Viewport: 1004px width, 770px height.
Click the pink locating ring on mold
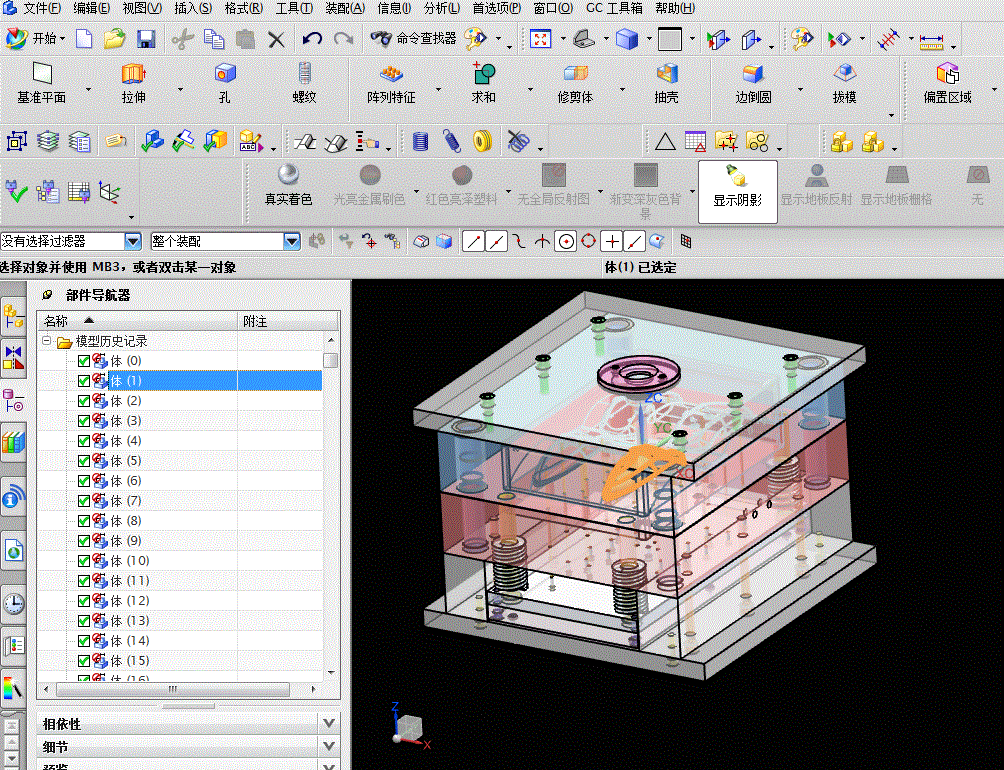[637, 374]
